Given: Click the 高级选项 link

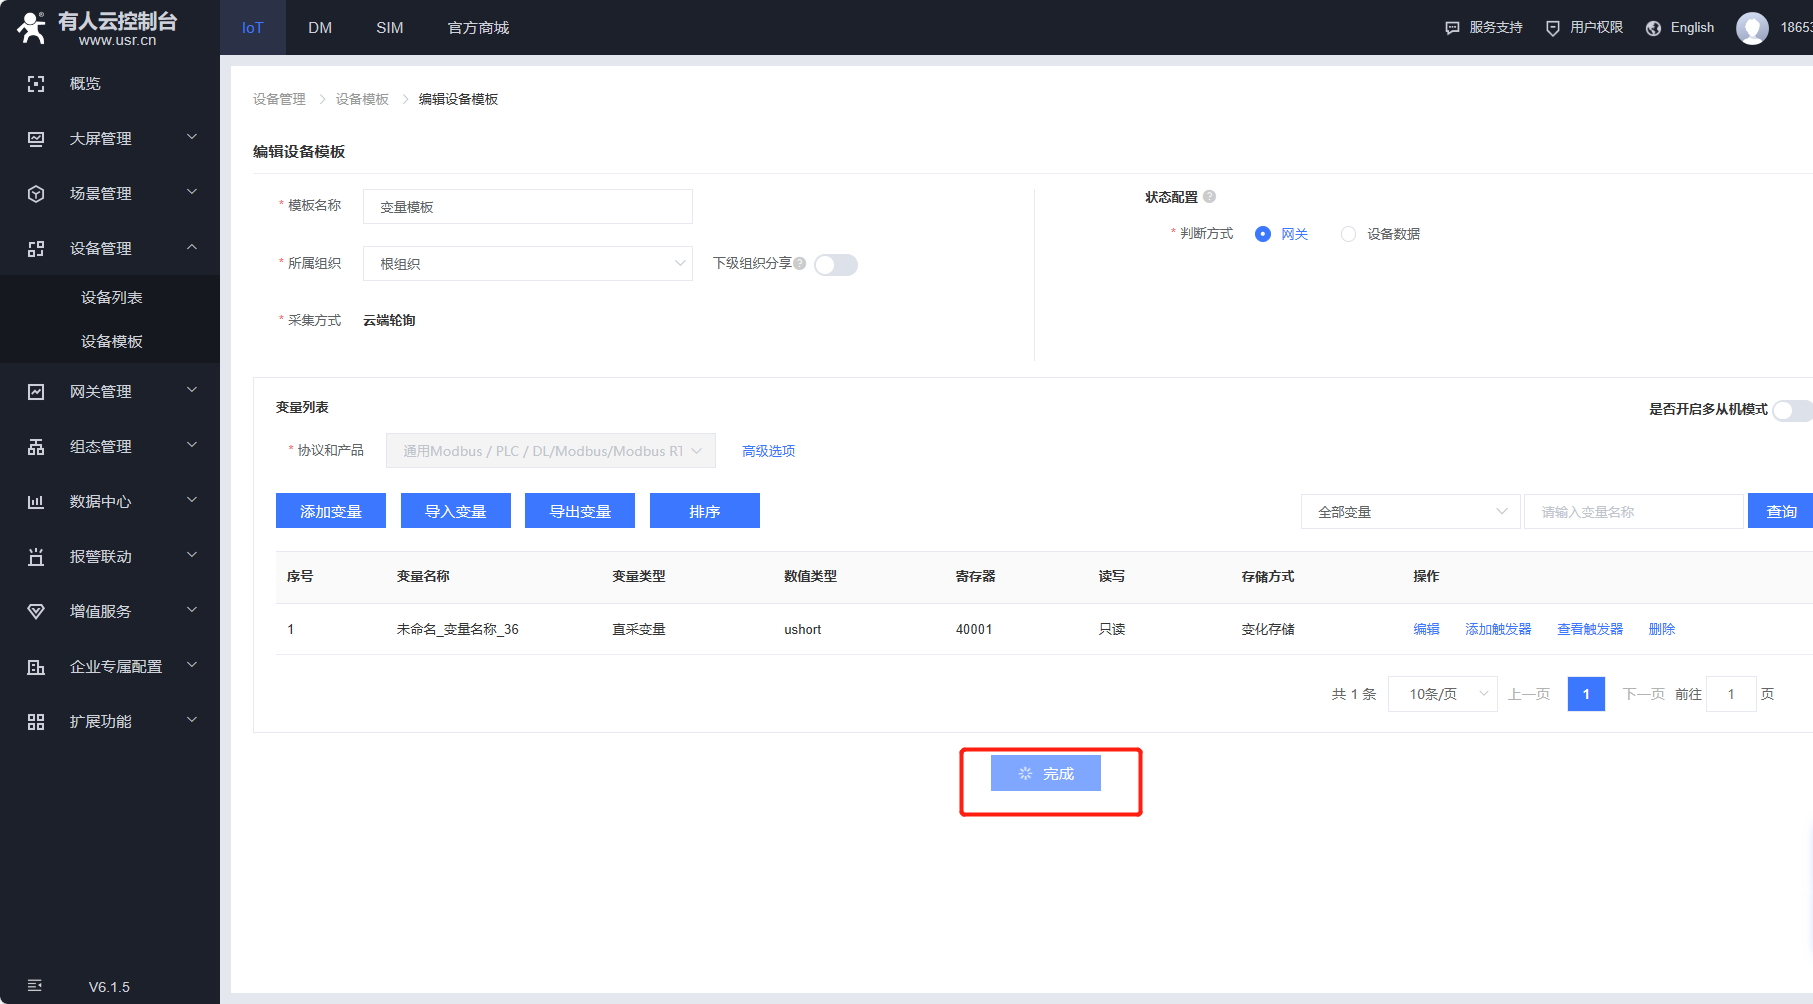Looking at the screenshot, I should [x=768, y=451].
